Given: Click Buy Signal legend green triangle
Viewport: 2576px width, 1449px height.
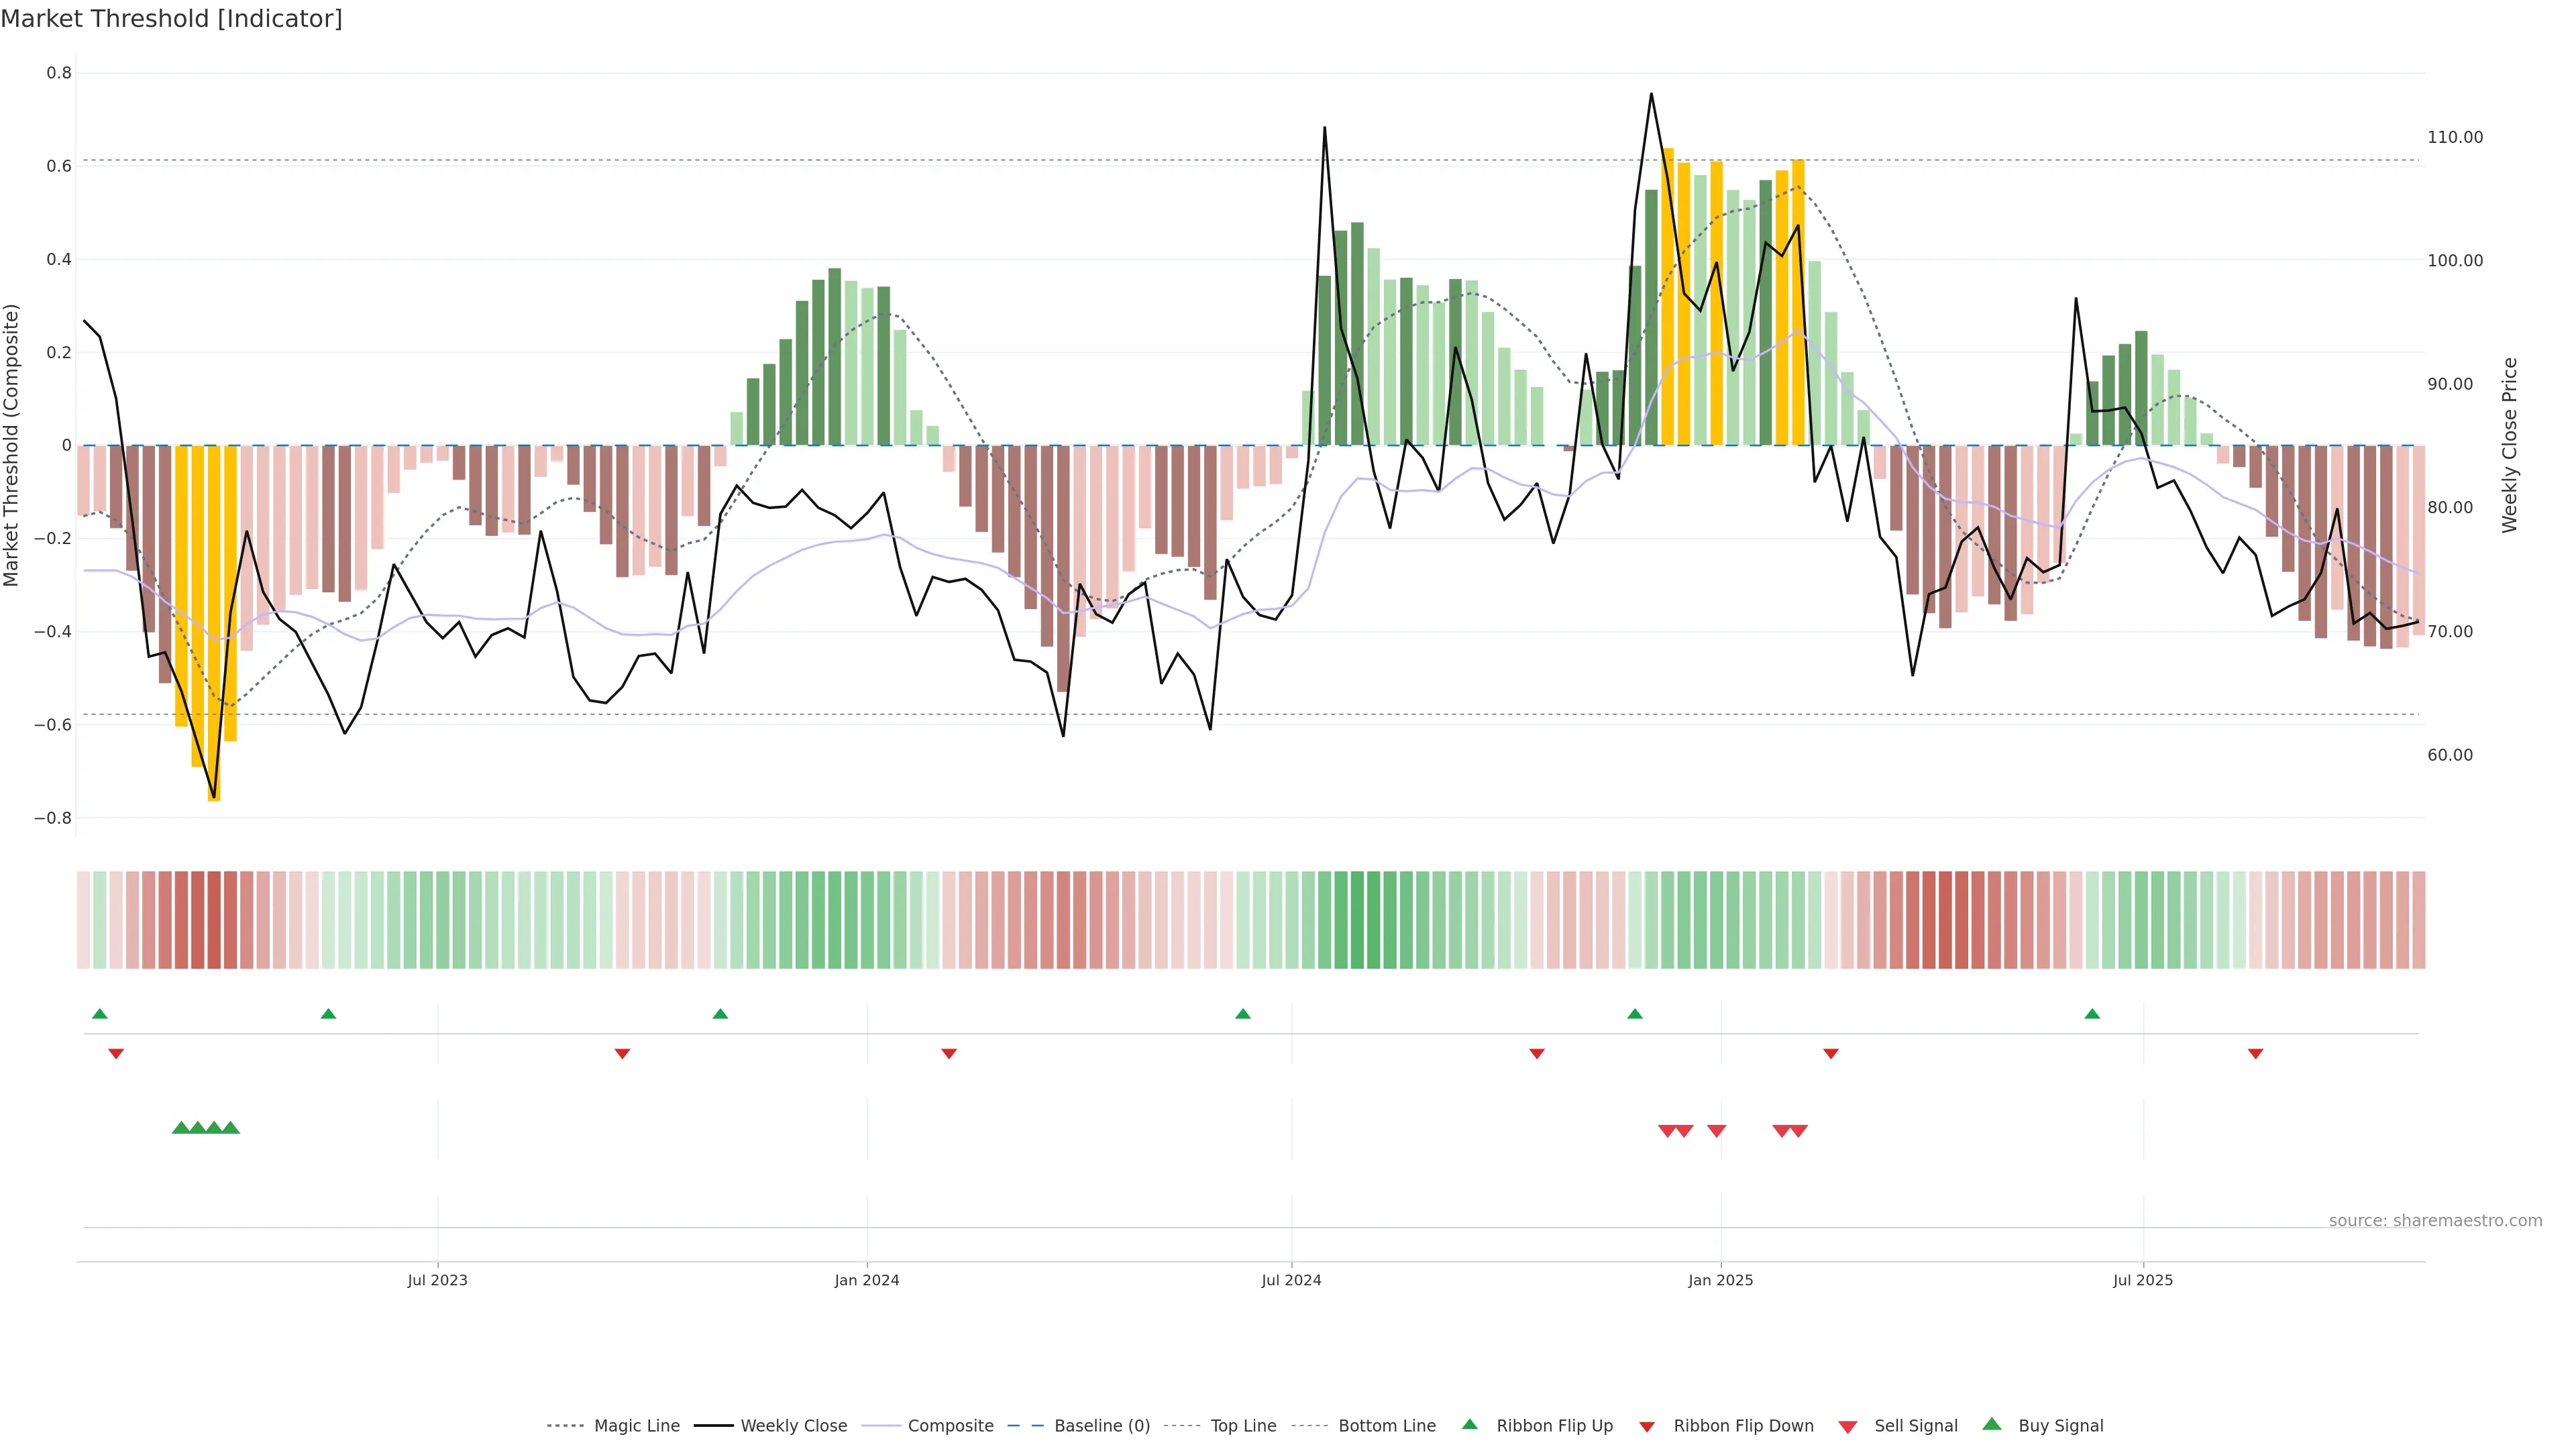Looking at the screenshot, I should [x=1991, y=1424].
